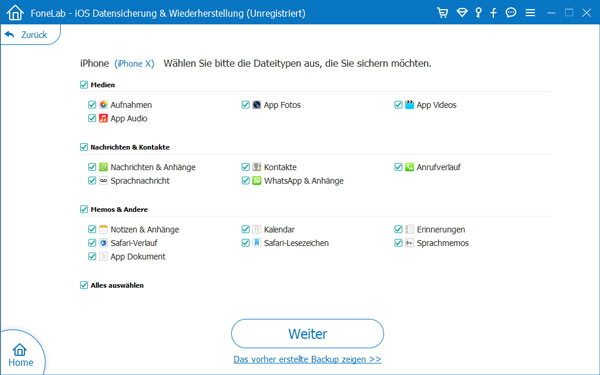
Task: Click the App Dokument label text
Action: point(138,256)
